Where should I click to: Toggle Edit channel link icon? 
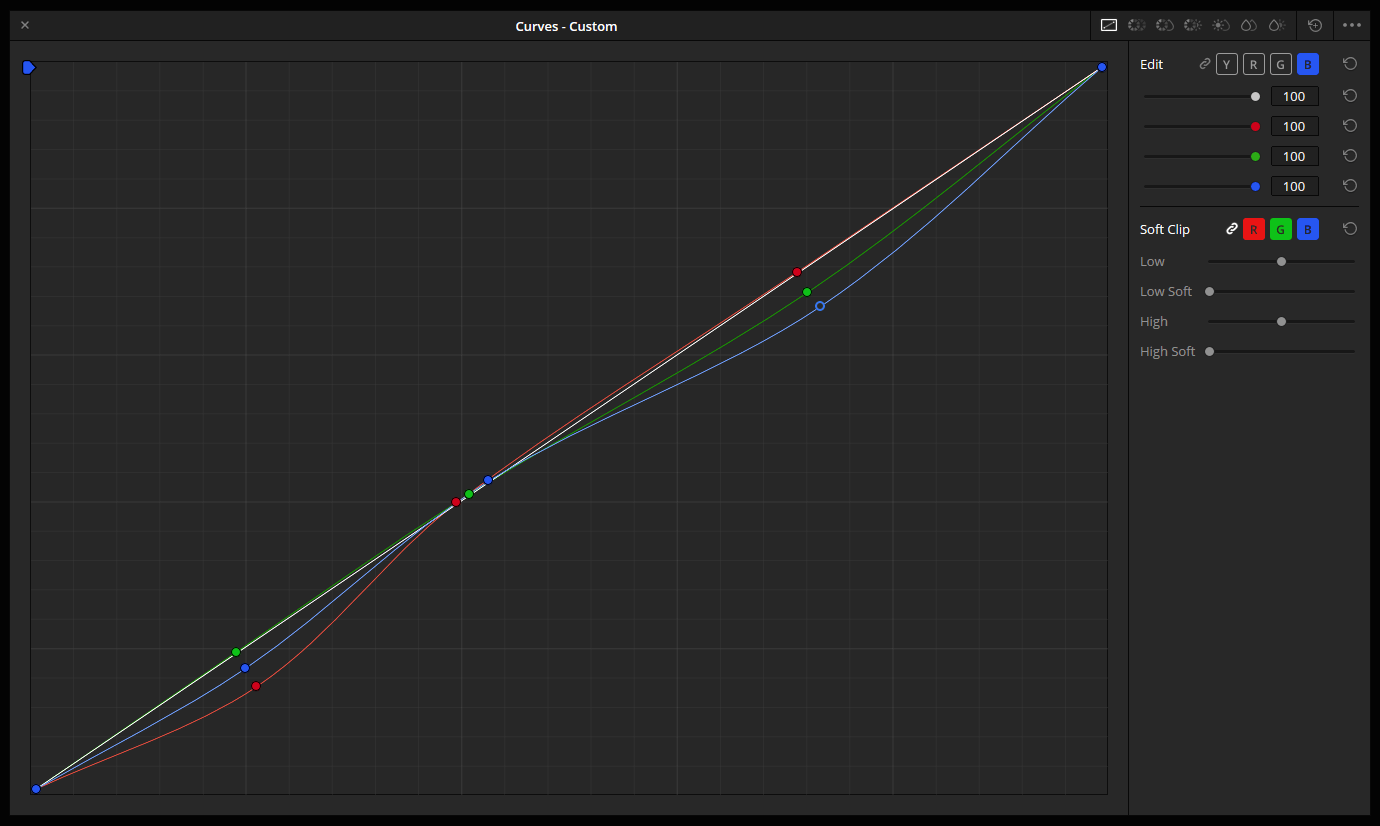[x=1205, y=64]
